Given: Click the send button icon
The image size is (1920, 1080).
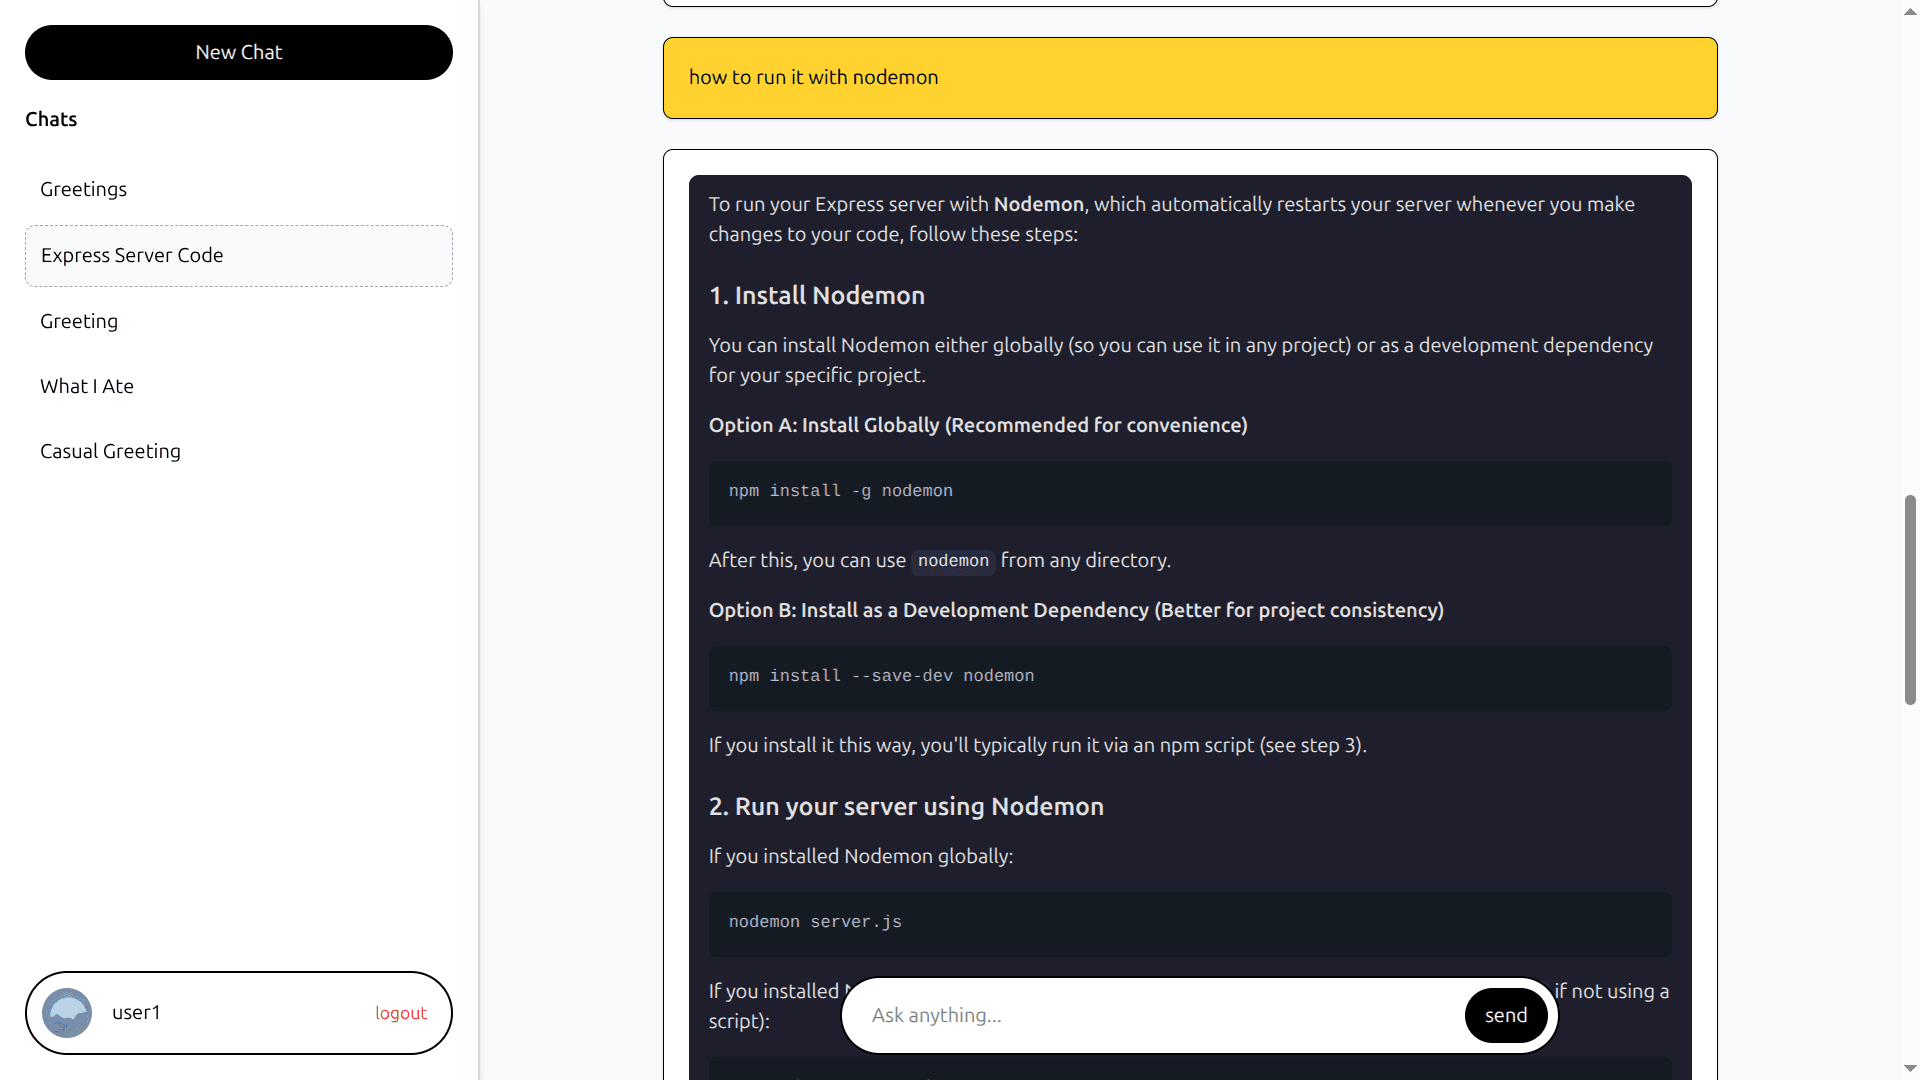Looking at the screenshot, I should [x=1505, y=1014].
